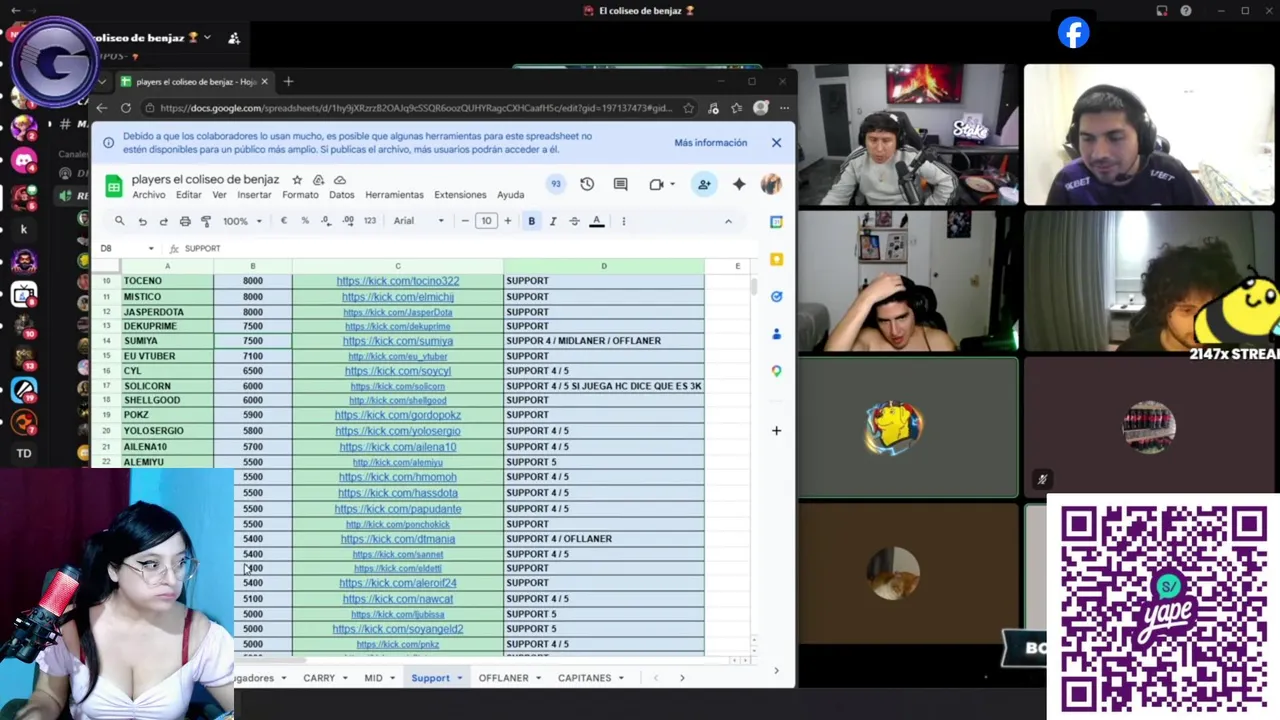Open the Archivo menu
Screen dimensions: 1280x720
149,195
